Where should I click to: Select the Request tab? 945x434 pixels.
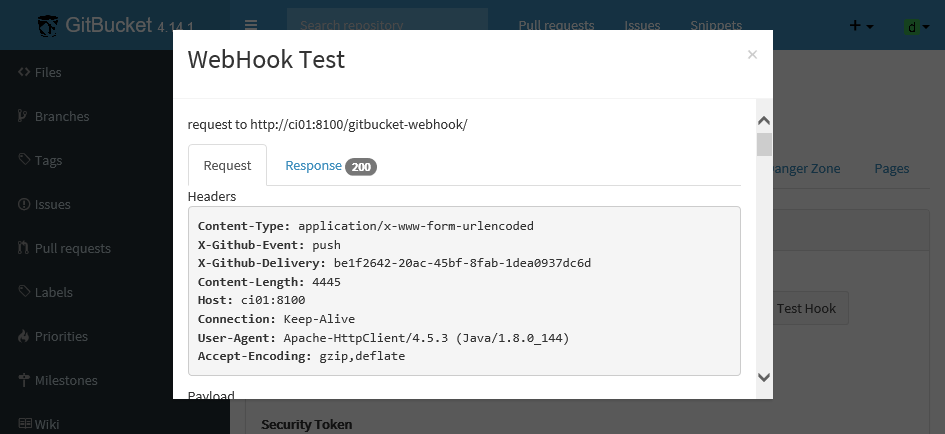click(x=227, y=166)
